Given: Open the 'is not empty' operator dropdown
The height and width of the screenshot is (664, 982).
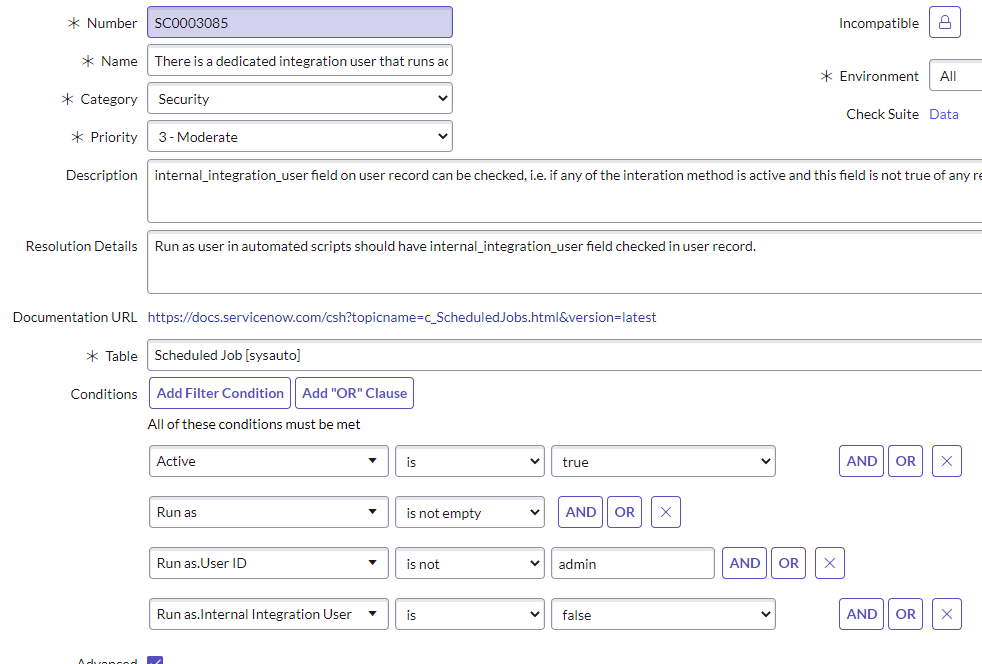Looking at the screenshot, I should tap(470, 512).
